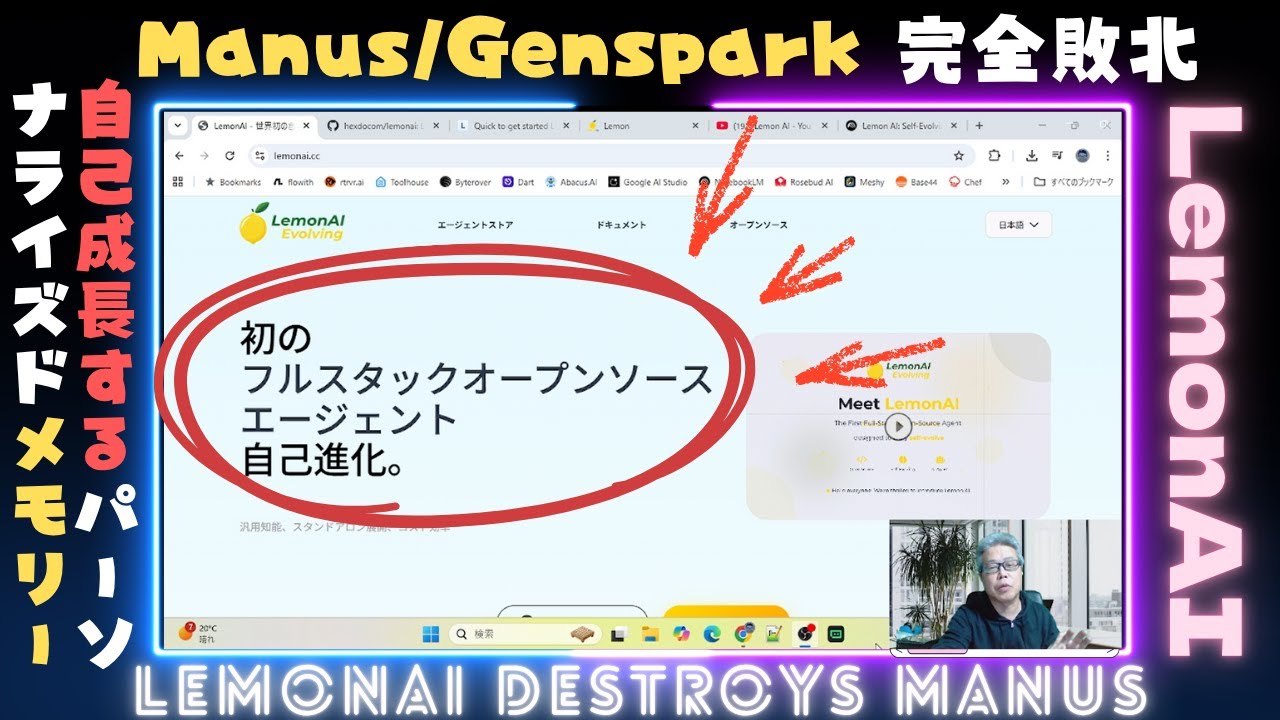The height and width of the screenshot is (720, 1280).
Task: Open File Explorer from the taskbar
Action: click(x=650, y=634)
